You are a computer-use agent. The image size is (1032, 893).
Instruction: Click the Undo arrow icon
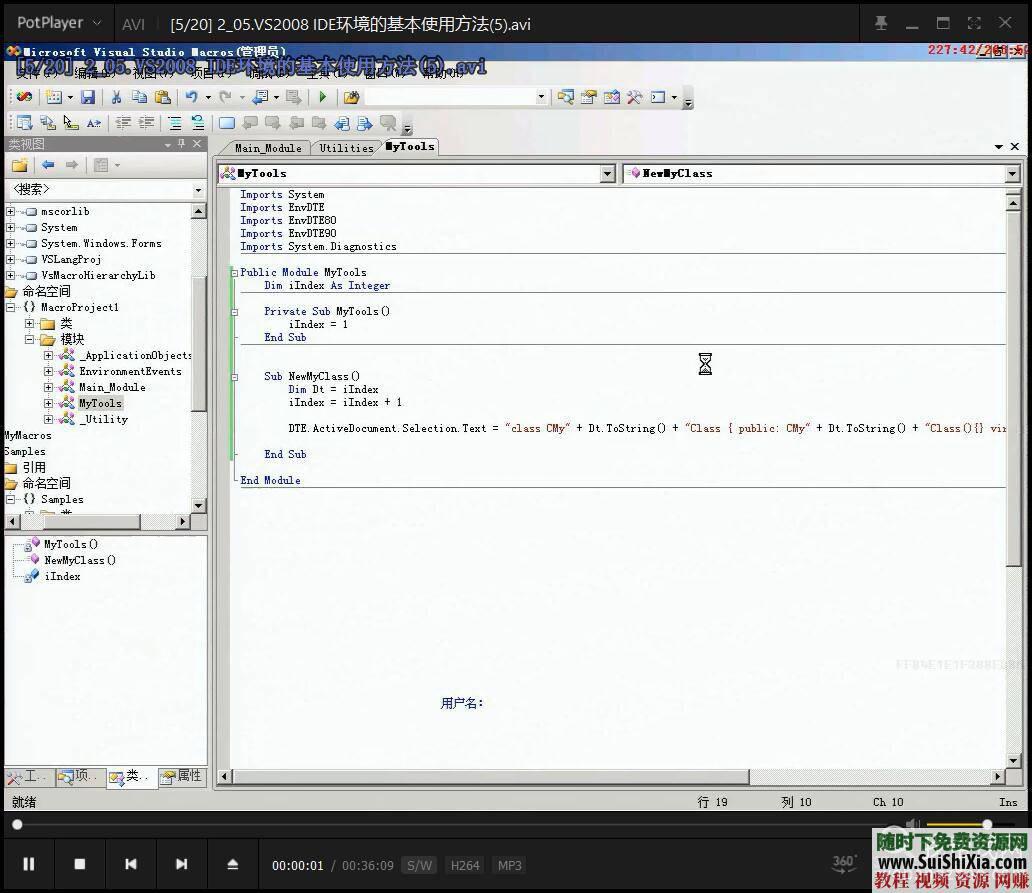click(x=190, y=97)
